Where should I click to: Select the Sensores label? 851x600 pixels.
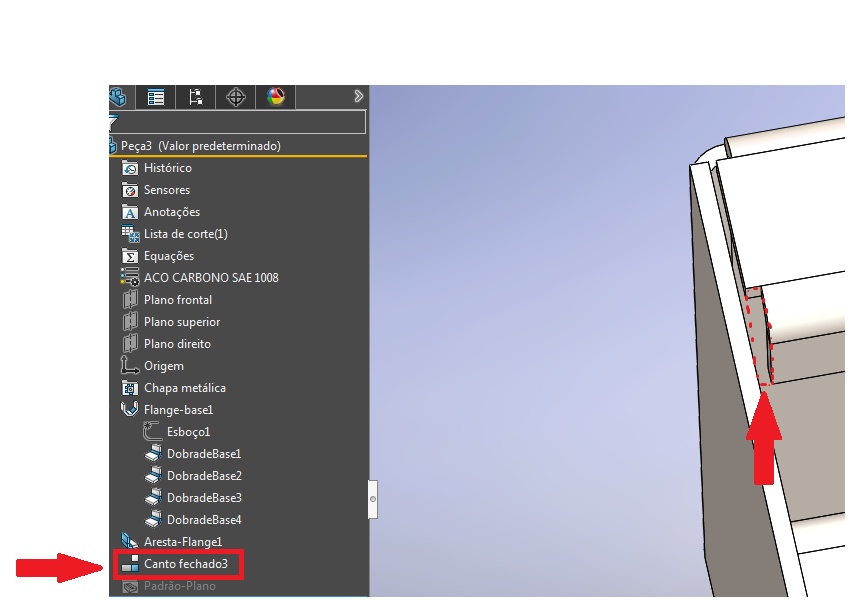[167, 190]
